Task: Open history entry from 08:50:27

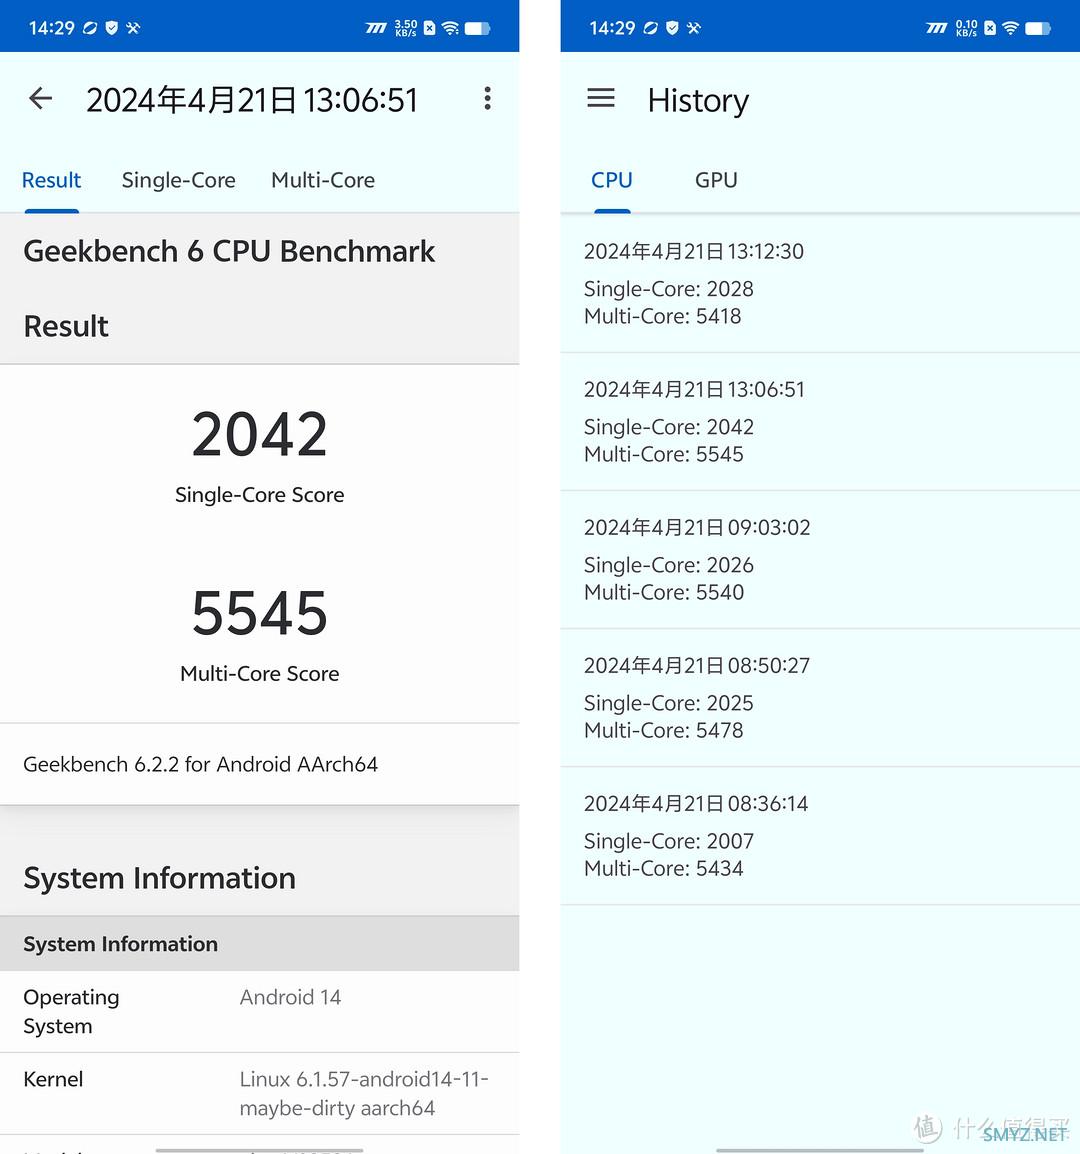Action: (820, 698)
